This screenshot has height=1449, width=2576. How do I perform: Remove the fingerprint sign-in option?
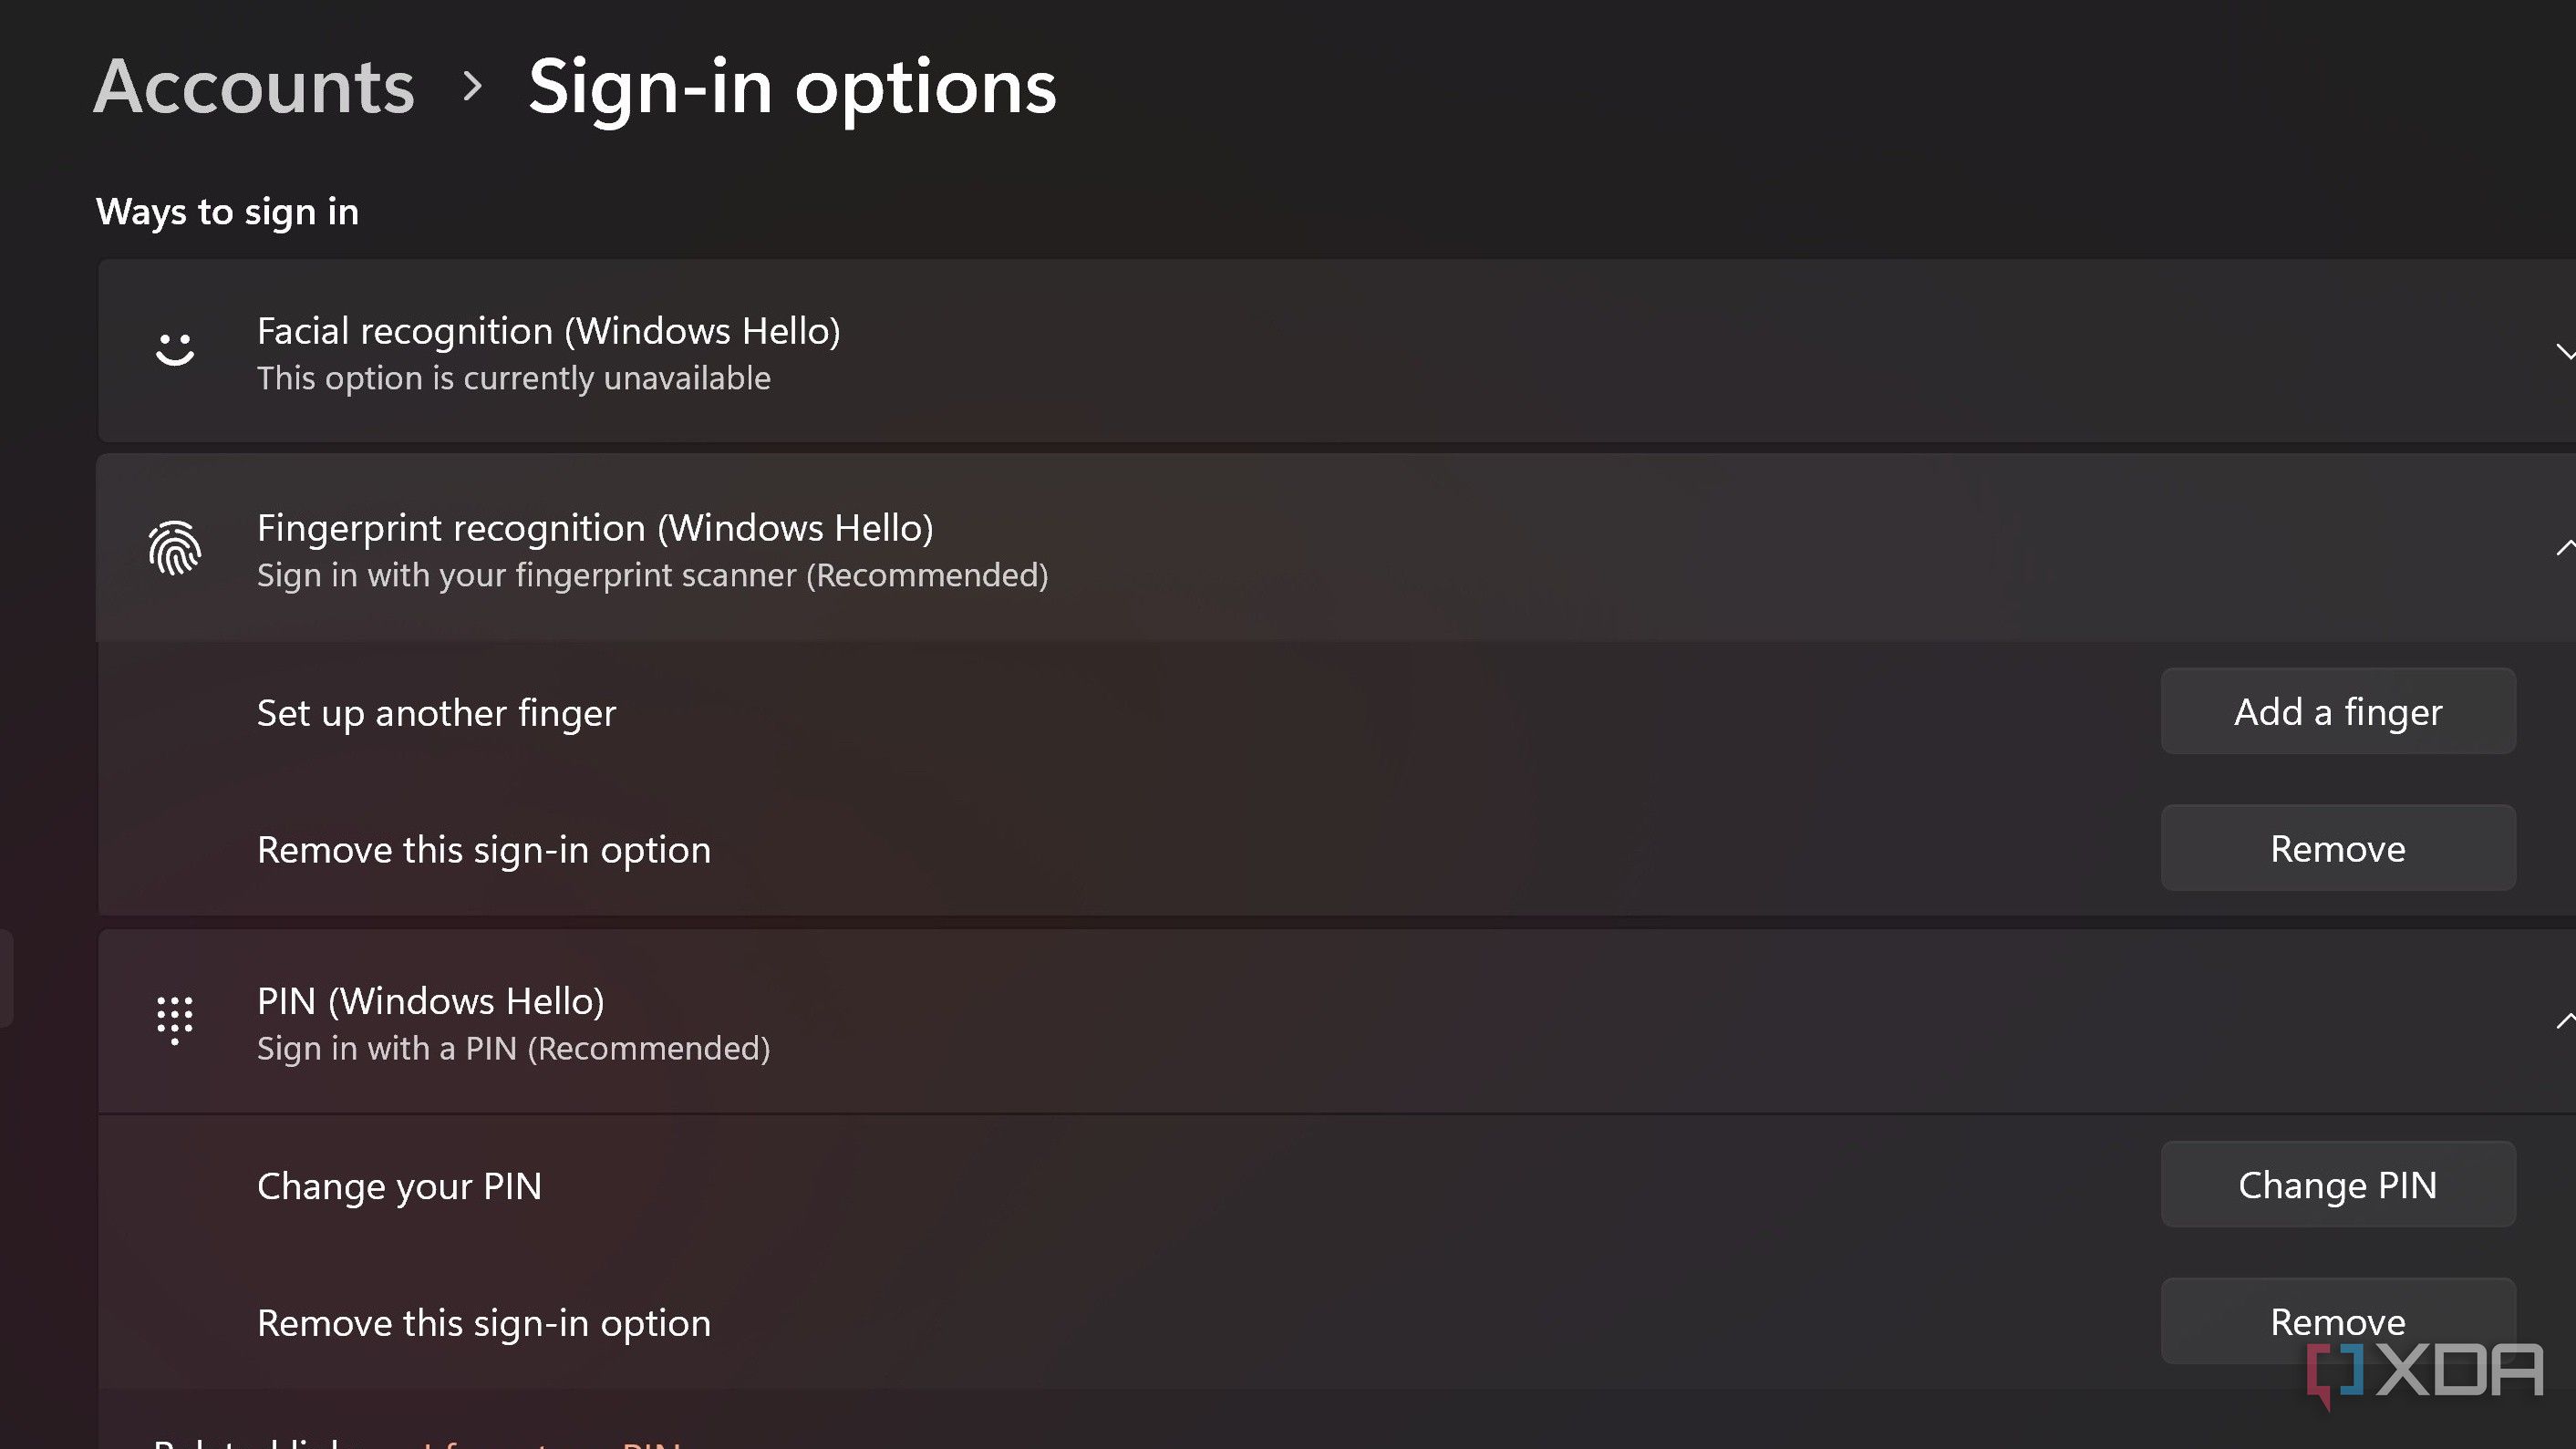(x=2338, y=848)
